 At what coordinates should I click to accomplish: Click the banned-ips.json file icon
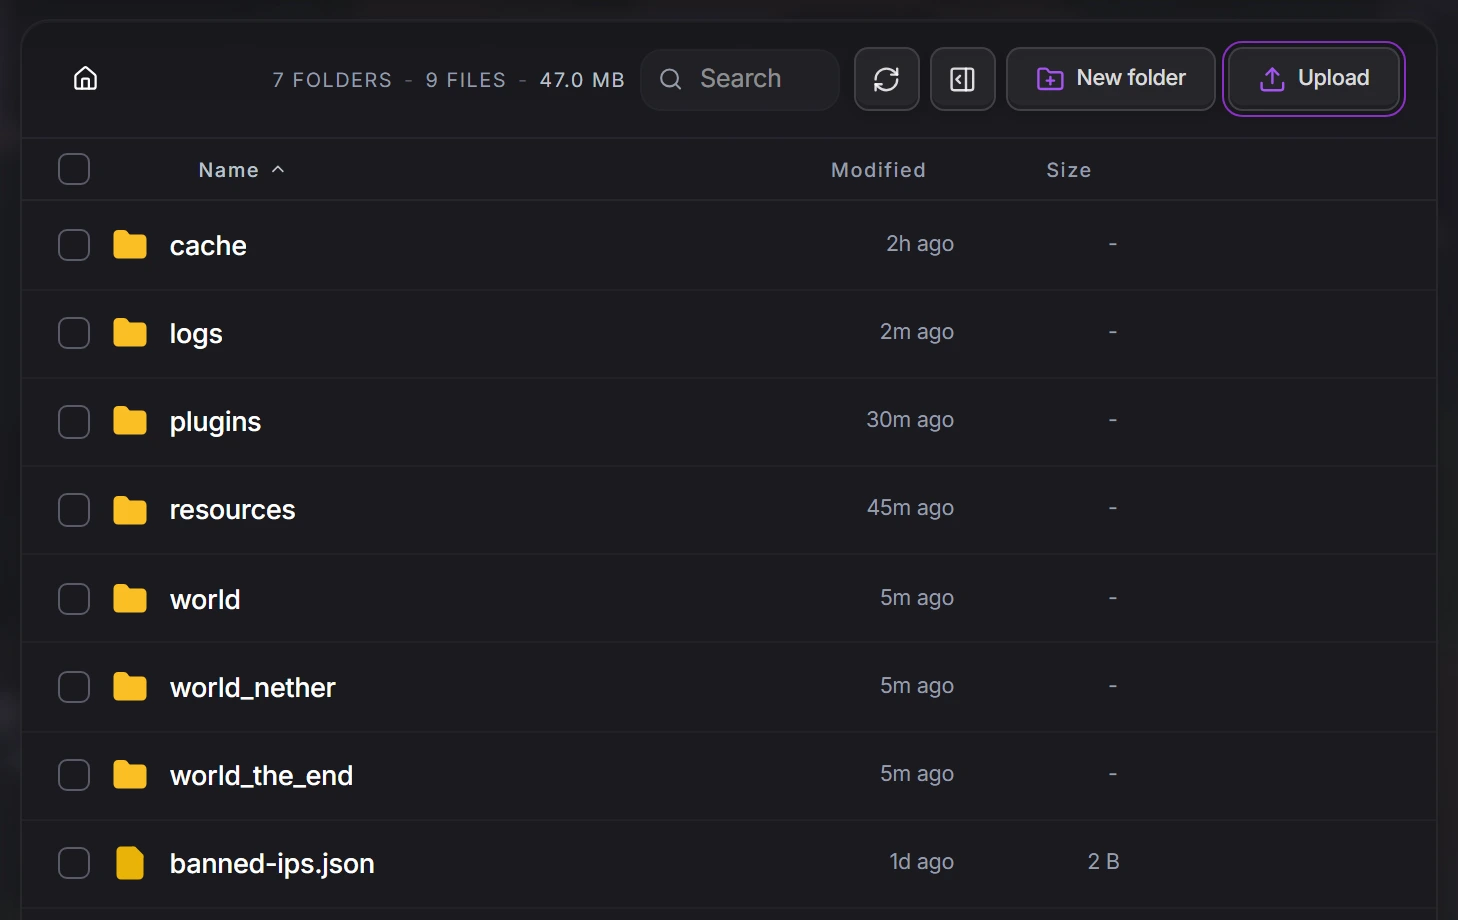tap(130, 863)
